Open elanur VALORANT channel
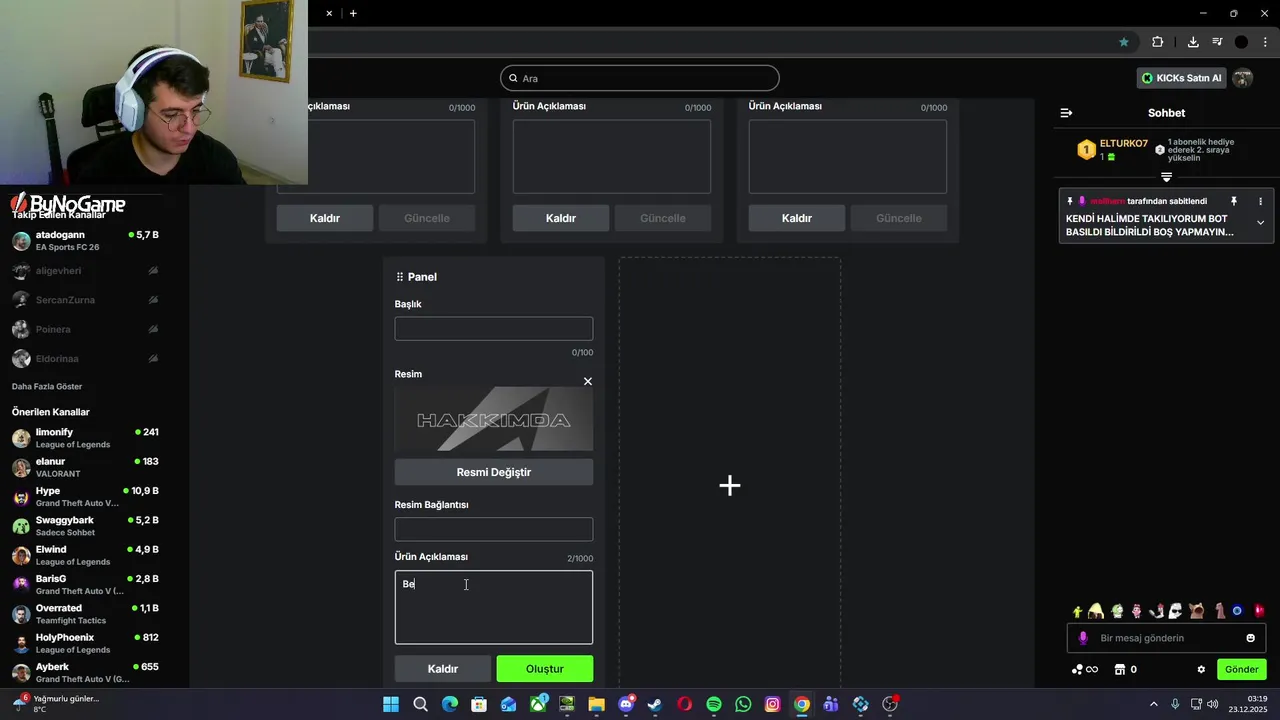This screenshot has width=1280, height=720. tap(85, 467)
